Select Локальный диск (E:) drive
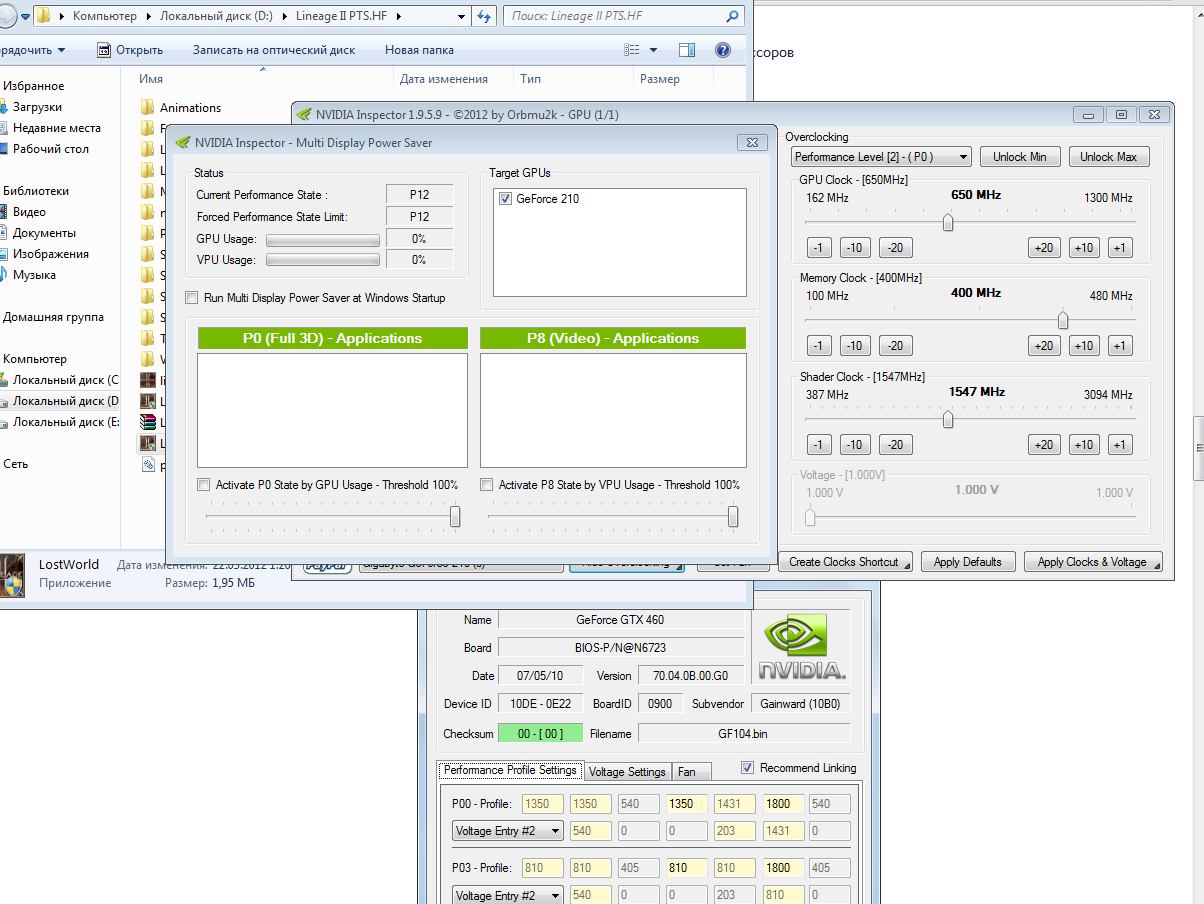This screenshot has height=904, width=1204. point(58,422)
